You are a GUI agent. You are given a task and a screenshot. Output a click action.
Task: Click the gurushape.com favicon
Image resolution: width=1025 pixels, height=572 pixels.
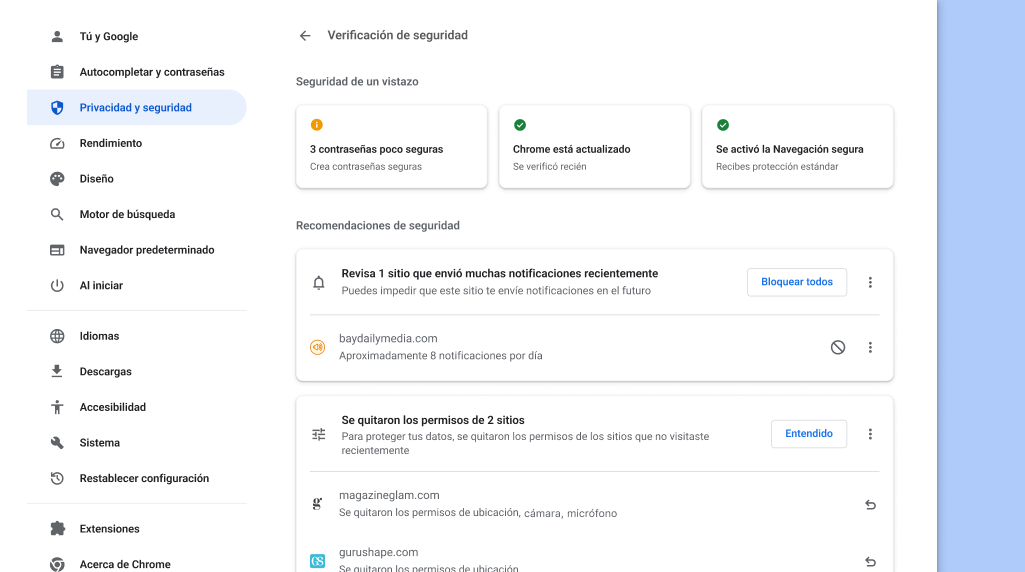[x=318, y=561]
